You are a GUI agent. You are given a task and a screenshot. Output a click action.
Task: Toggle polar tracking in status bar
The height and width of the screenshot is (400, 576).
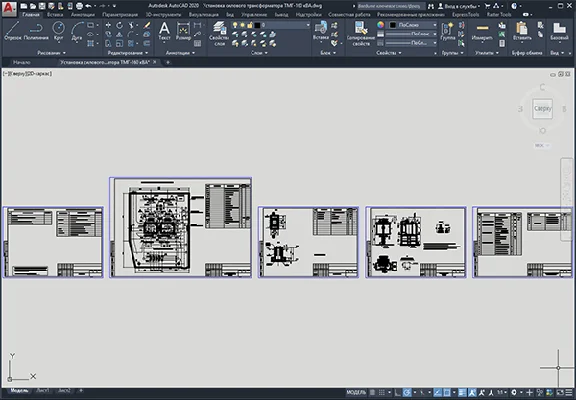pyautogui.click(x=407, y=392)
